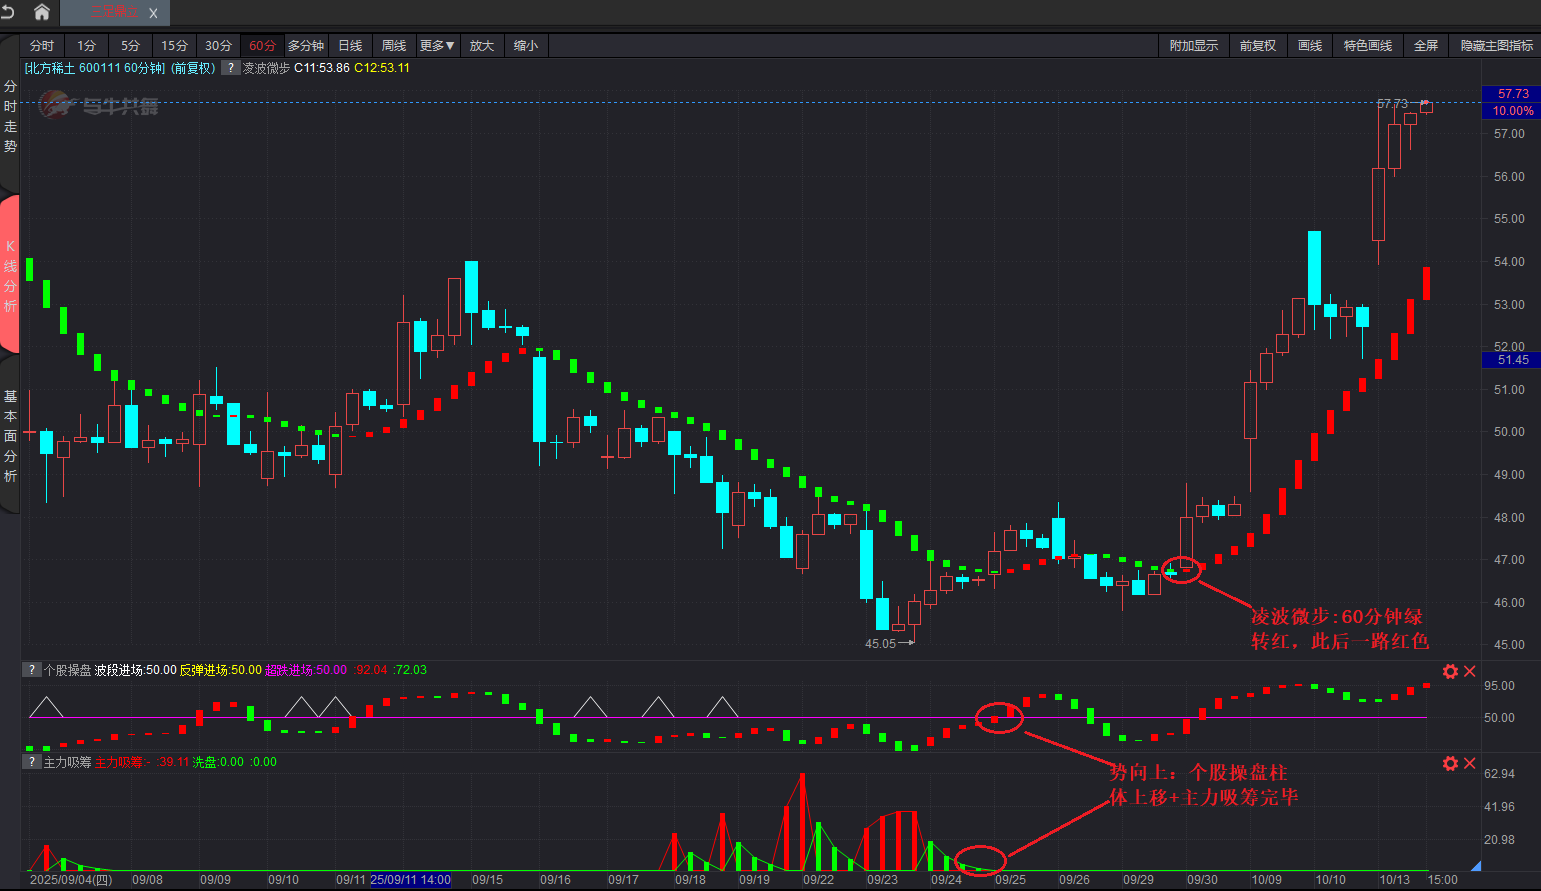Expand the 更多 period dropdown
The width and height of the screenshot is (1541, 891).
(437, 46)
